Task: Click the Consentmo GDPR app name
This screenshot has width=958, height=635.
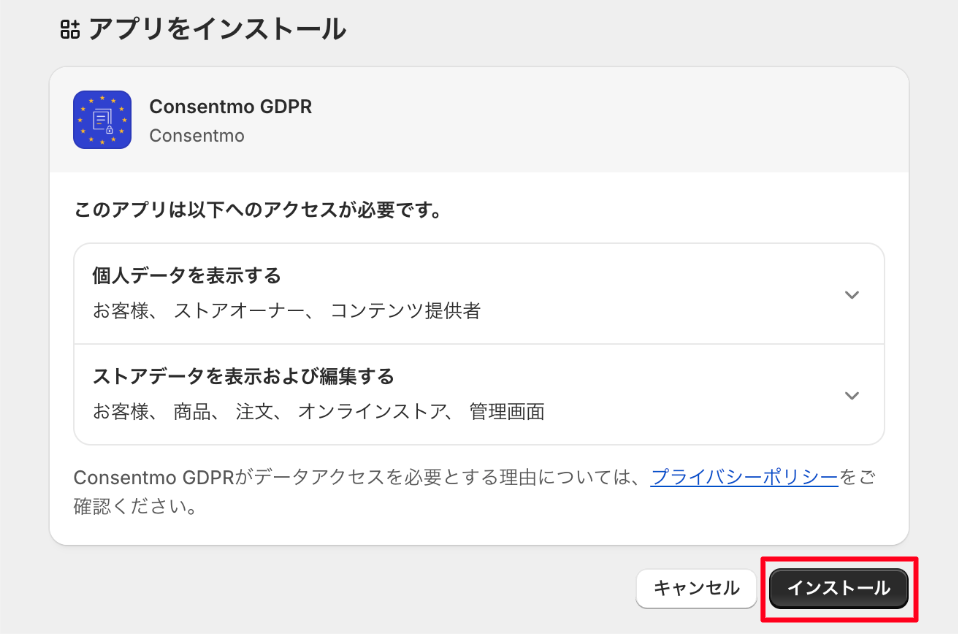Action: pyautogui.click(x=230, y=106)
